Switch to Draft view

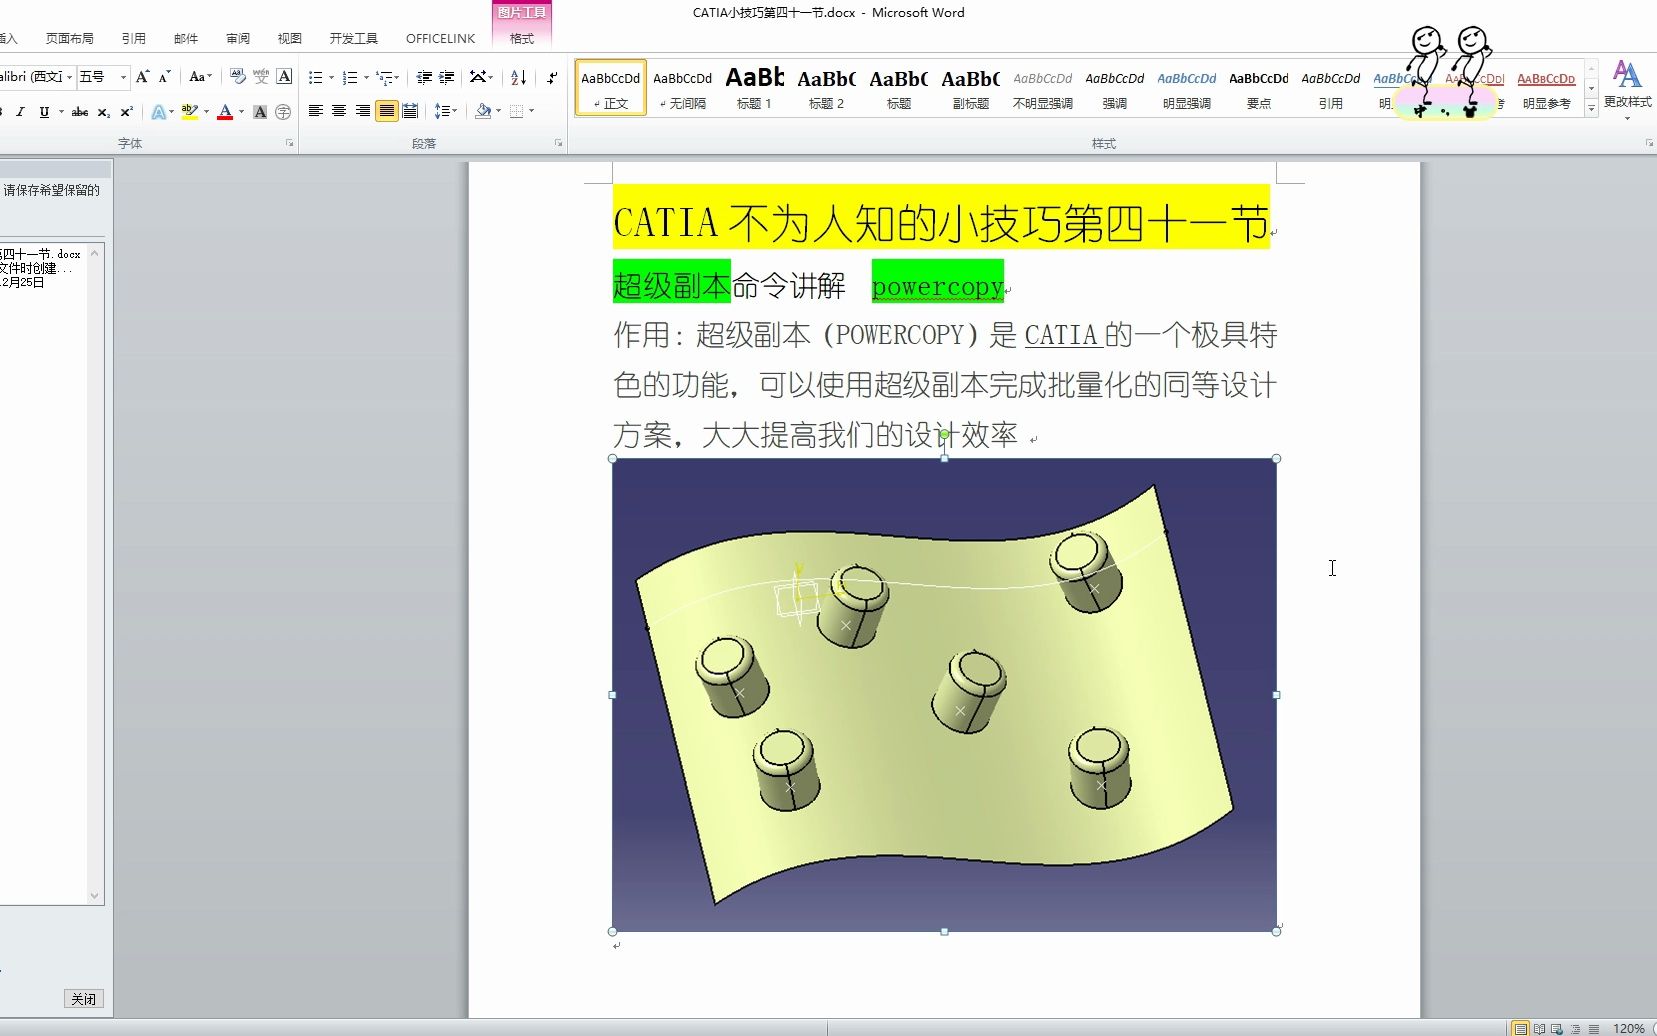[1593, 1028]
